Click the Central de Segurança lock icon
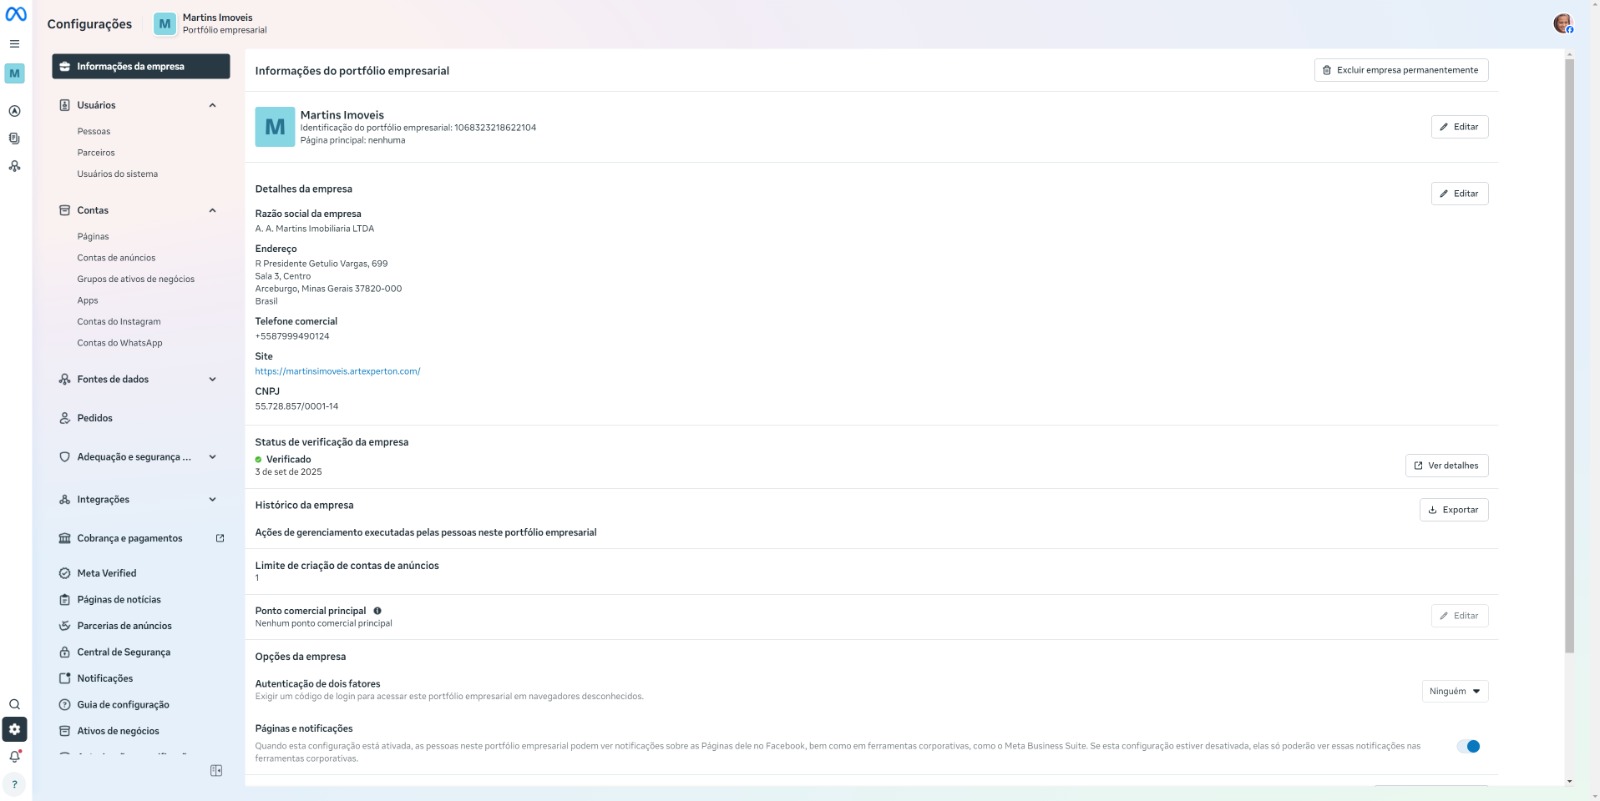 pyautogui.click(x=65, y=652)
